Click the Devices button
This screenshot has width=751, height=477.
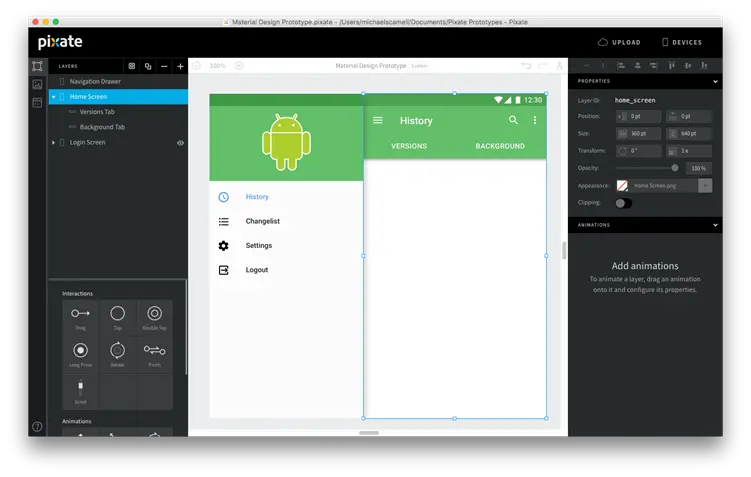[x=682, y=42]
